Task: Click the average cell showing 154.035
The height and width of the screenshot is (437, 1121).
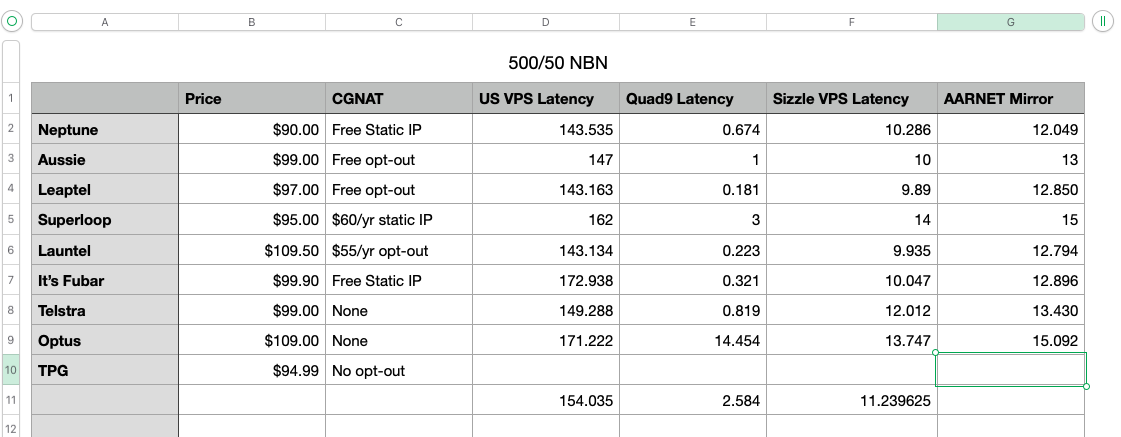Action: [546, 401]
